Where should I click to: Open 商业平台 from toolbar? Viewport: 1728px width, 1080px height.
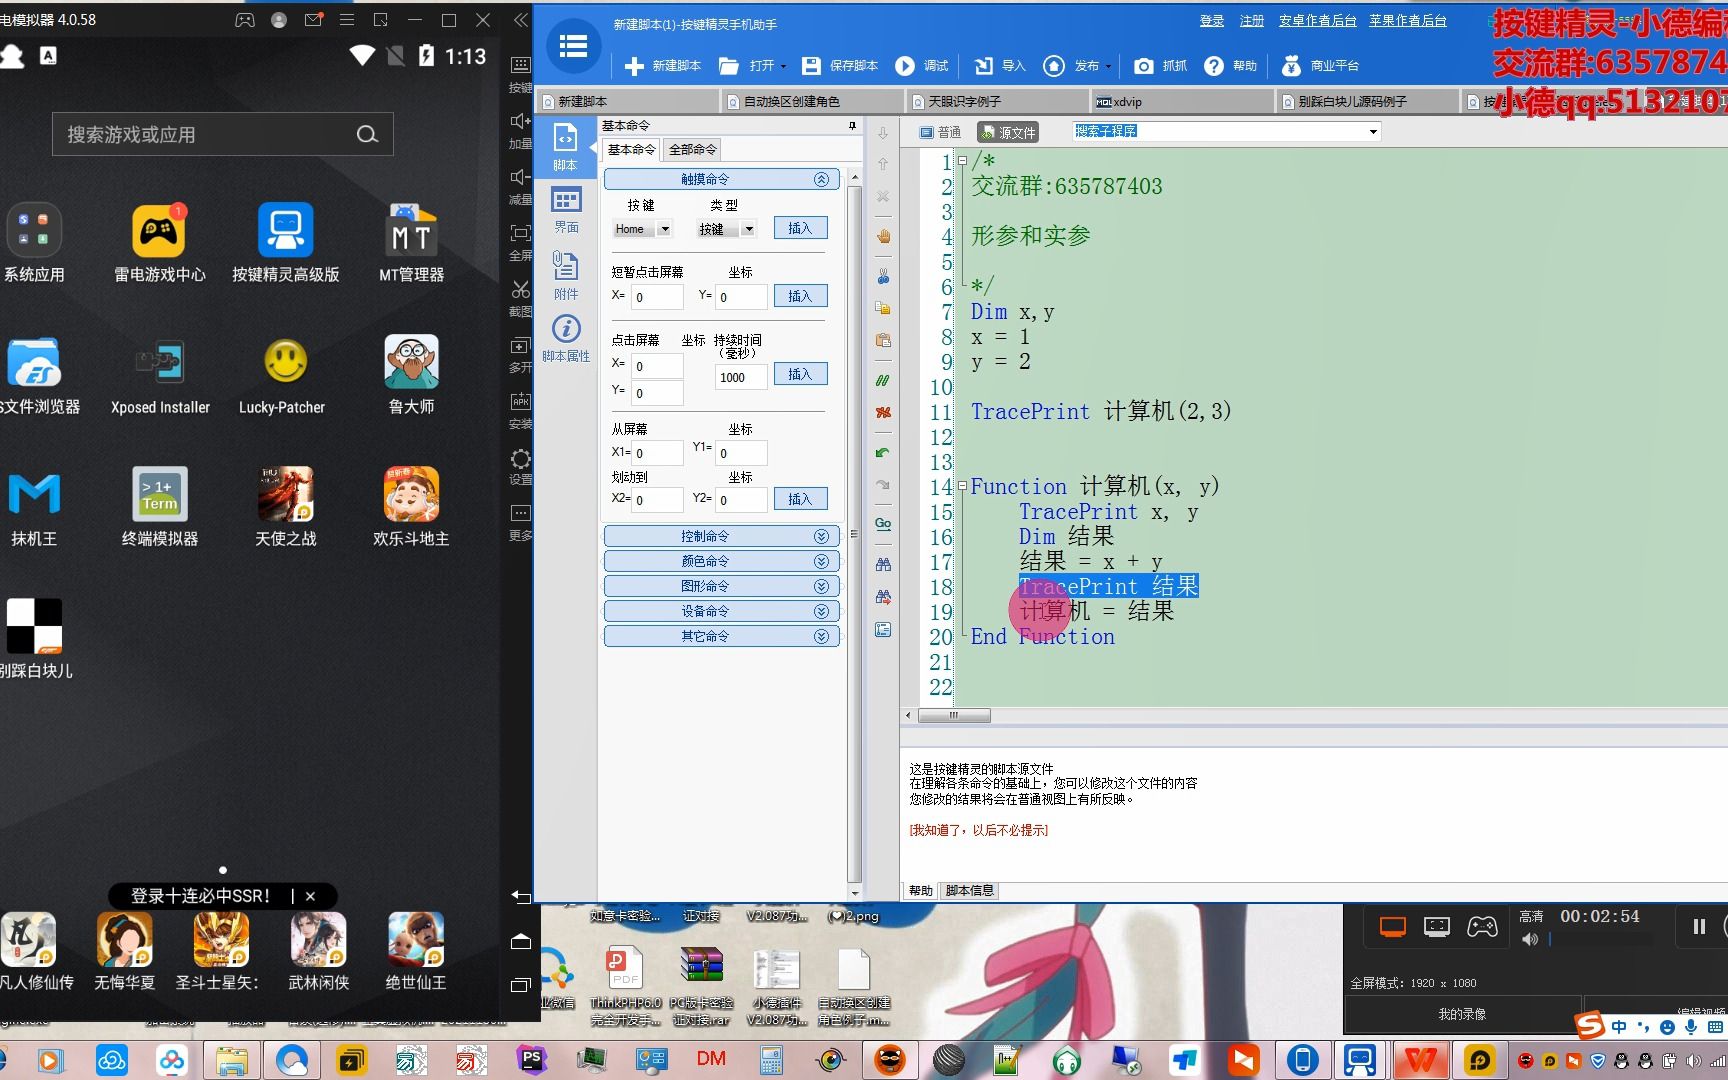tap(1320, 66)
